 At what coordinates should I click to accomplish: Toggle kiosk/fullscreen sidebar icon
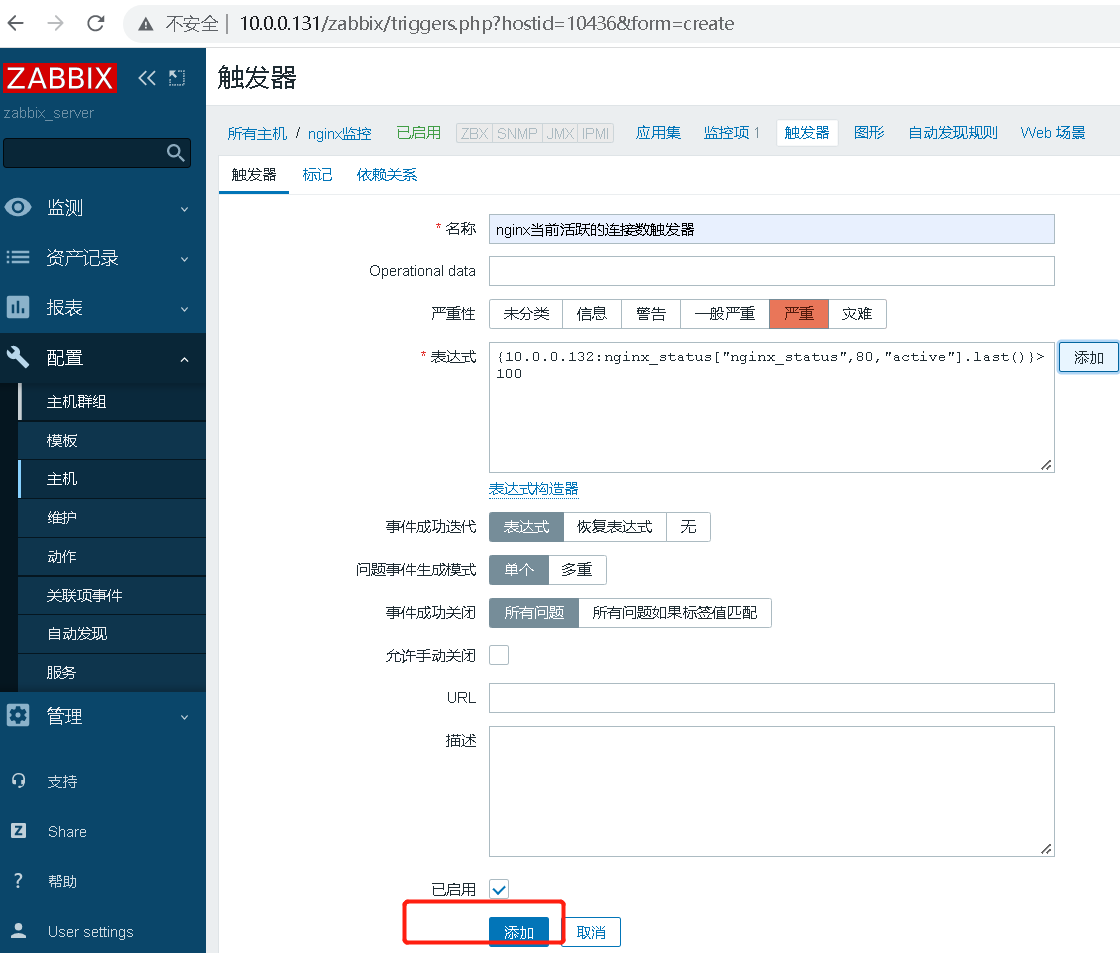176,78
